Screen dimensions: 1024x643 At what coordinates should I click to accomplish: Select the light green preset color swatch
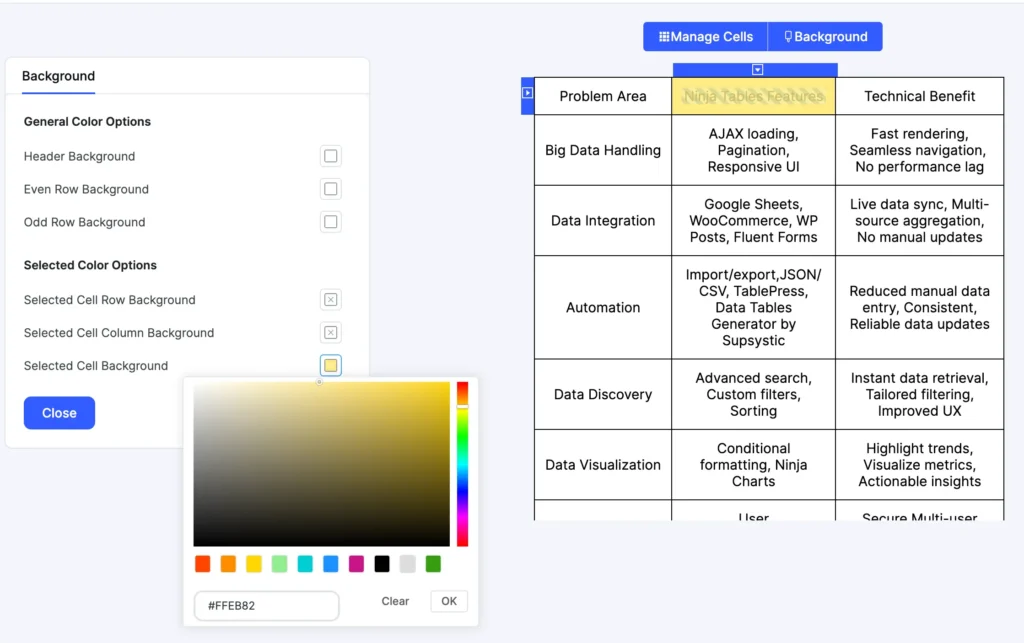click(280, 564)
